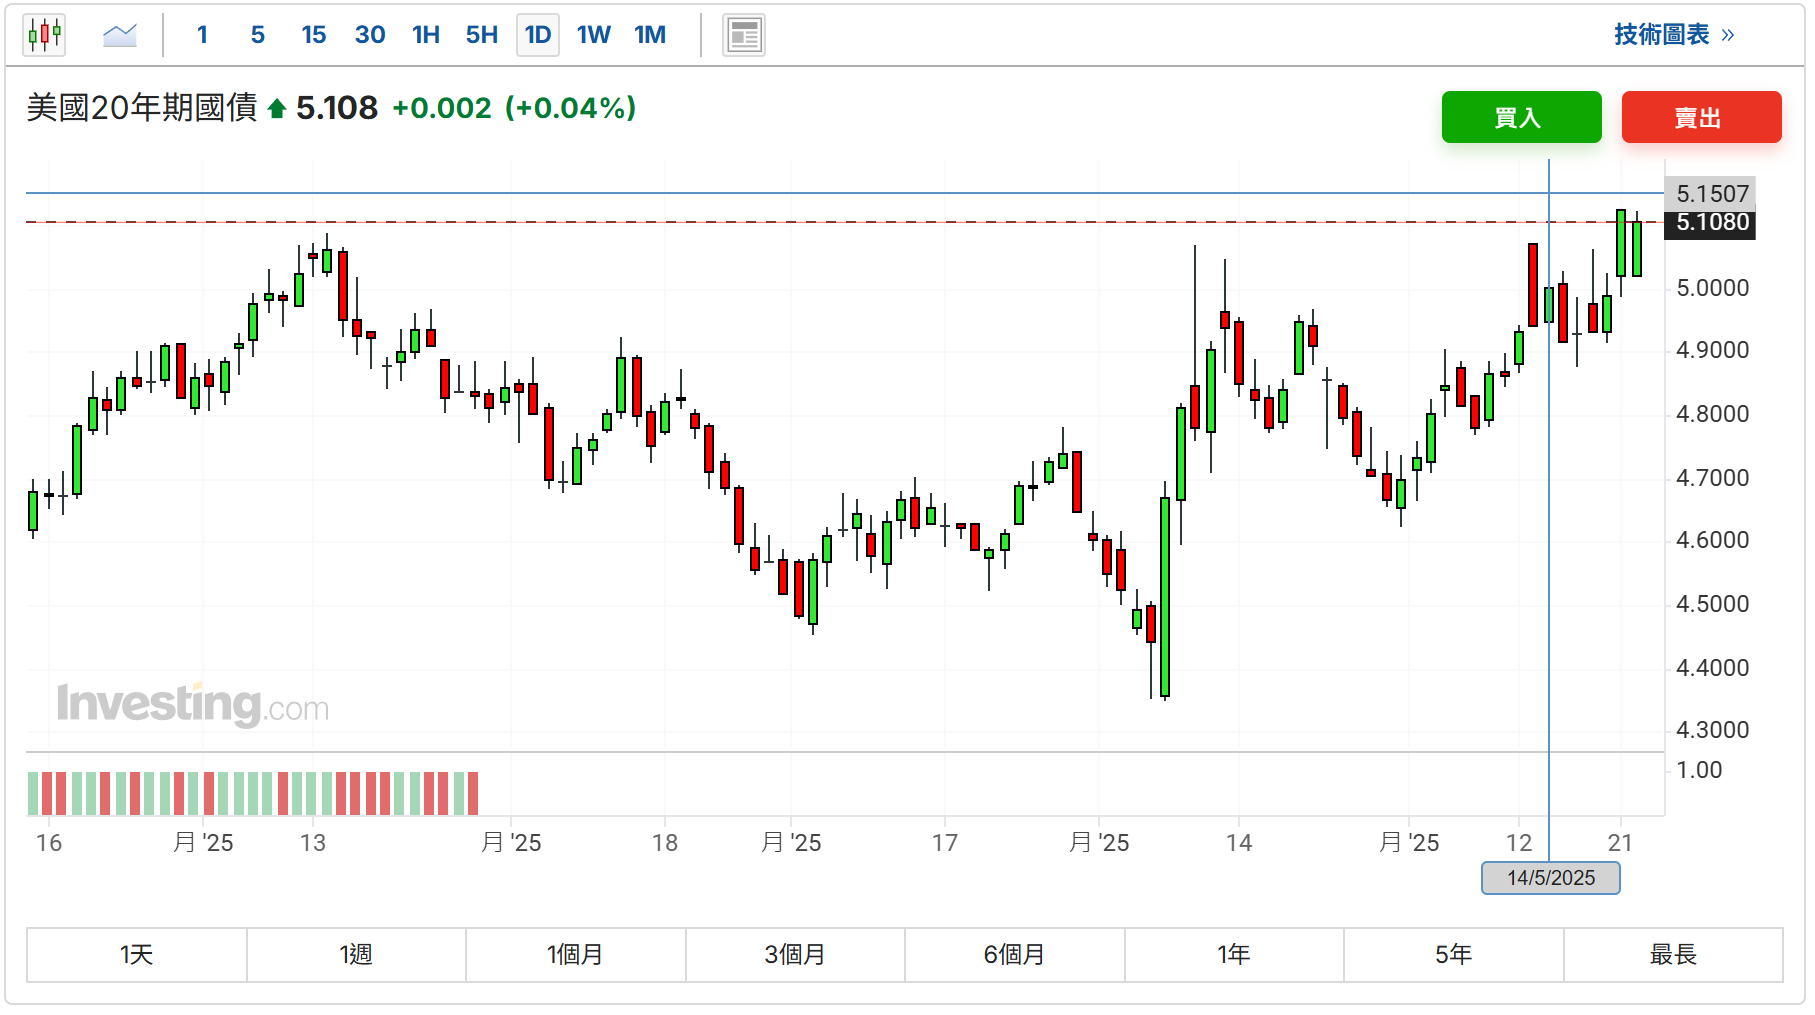Screen dimensions: 1815x1015
Task: Choose the 3個月 time range
Action: 795,955
